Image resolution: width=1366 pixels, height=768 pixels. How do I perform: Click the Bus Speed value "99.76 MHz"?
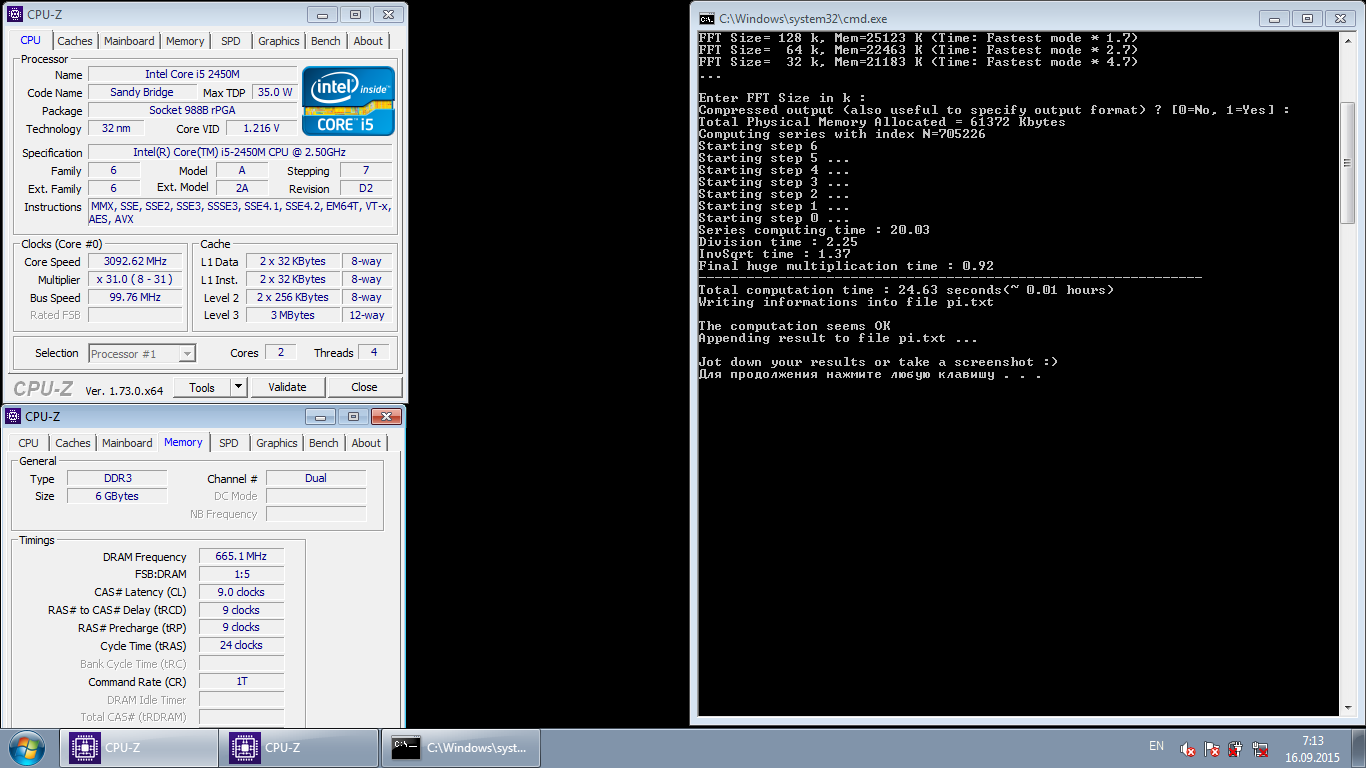[135, 297]
